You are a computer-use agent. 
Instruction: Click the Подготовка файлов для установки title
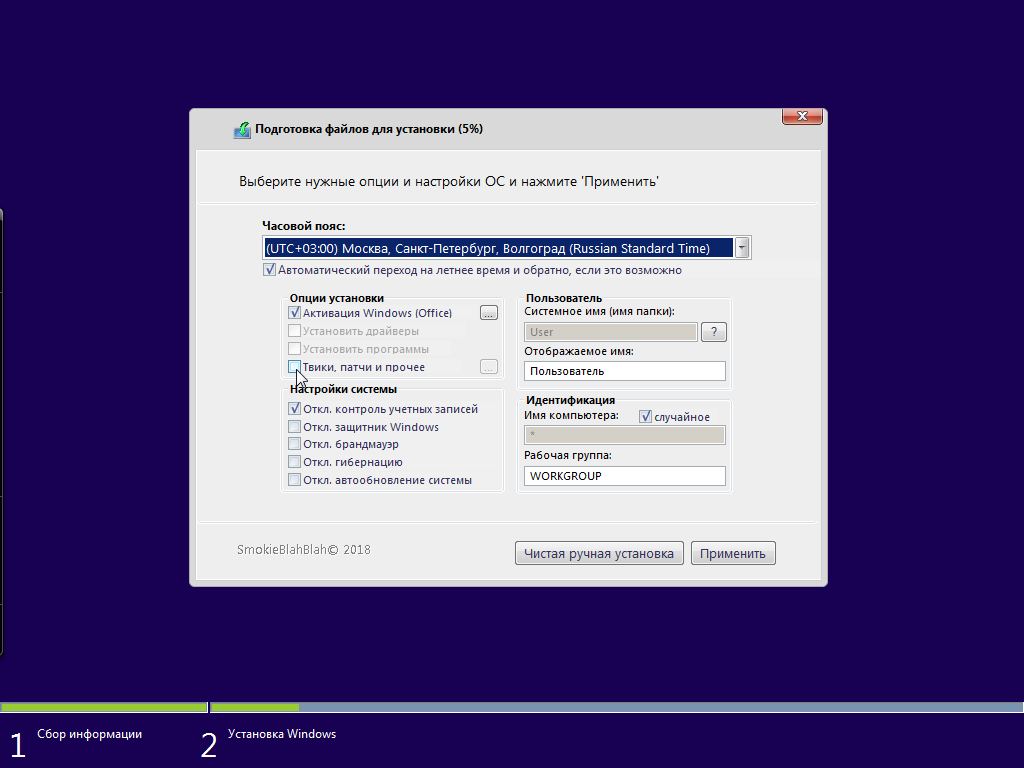369,129
